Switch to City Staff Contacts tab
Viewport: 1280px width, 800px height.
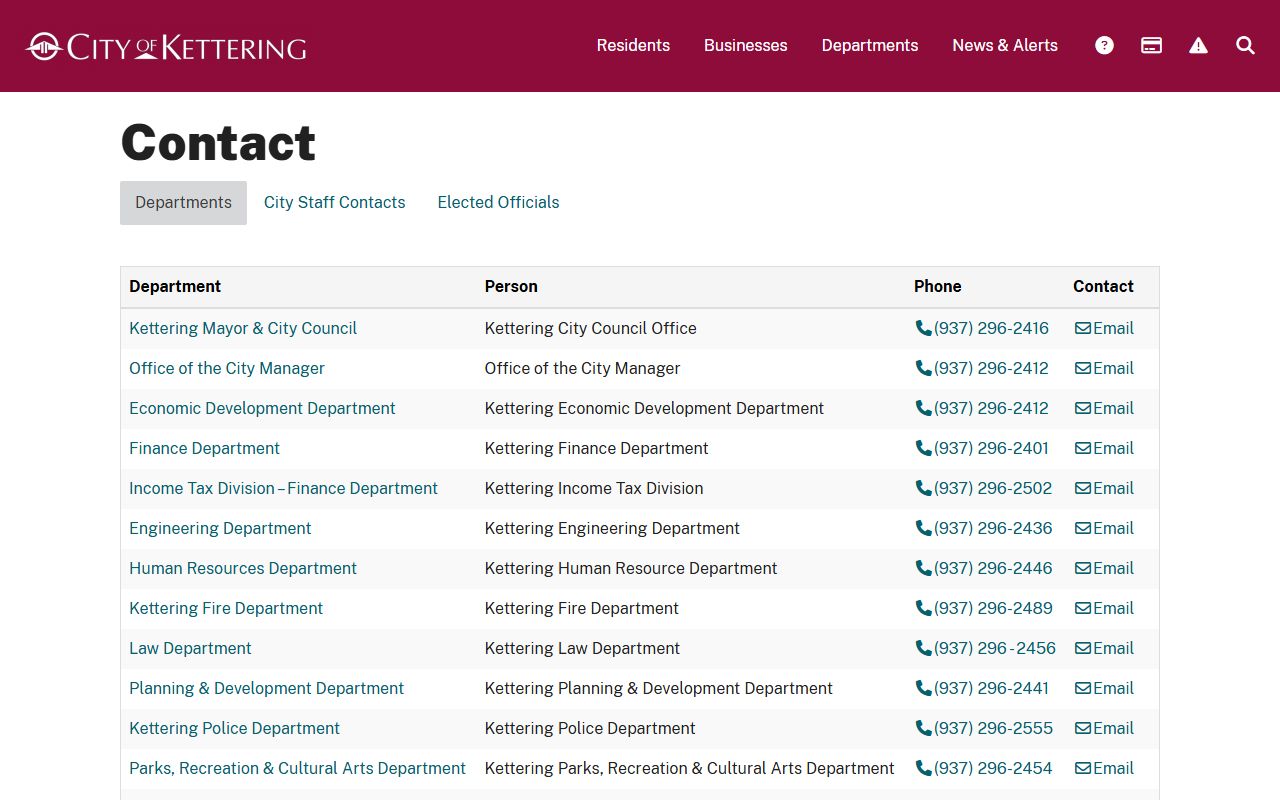(335, 202)
